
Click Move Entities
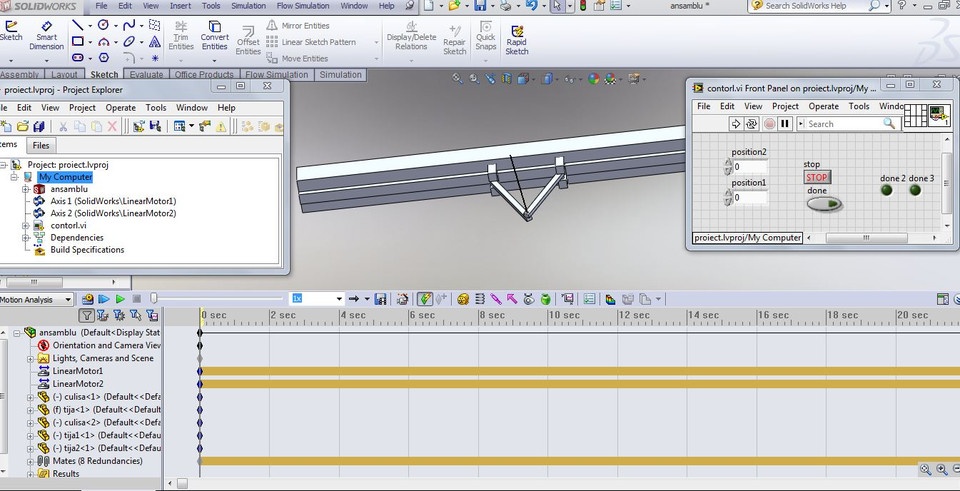coord(298,58)
